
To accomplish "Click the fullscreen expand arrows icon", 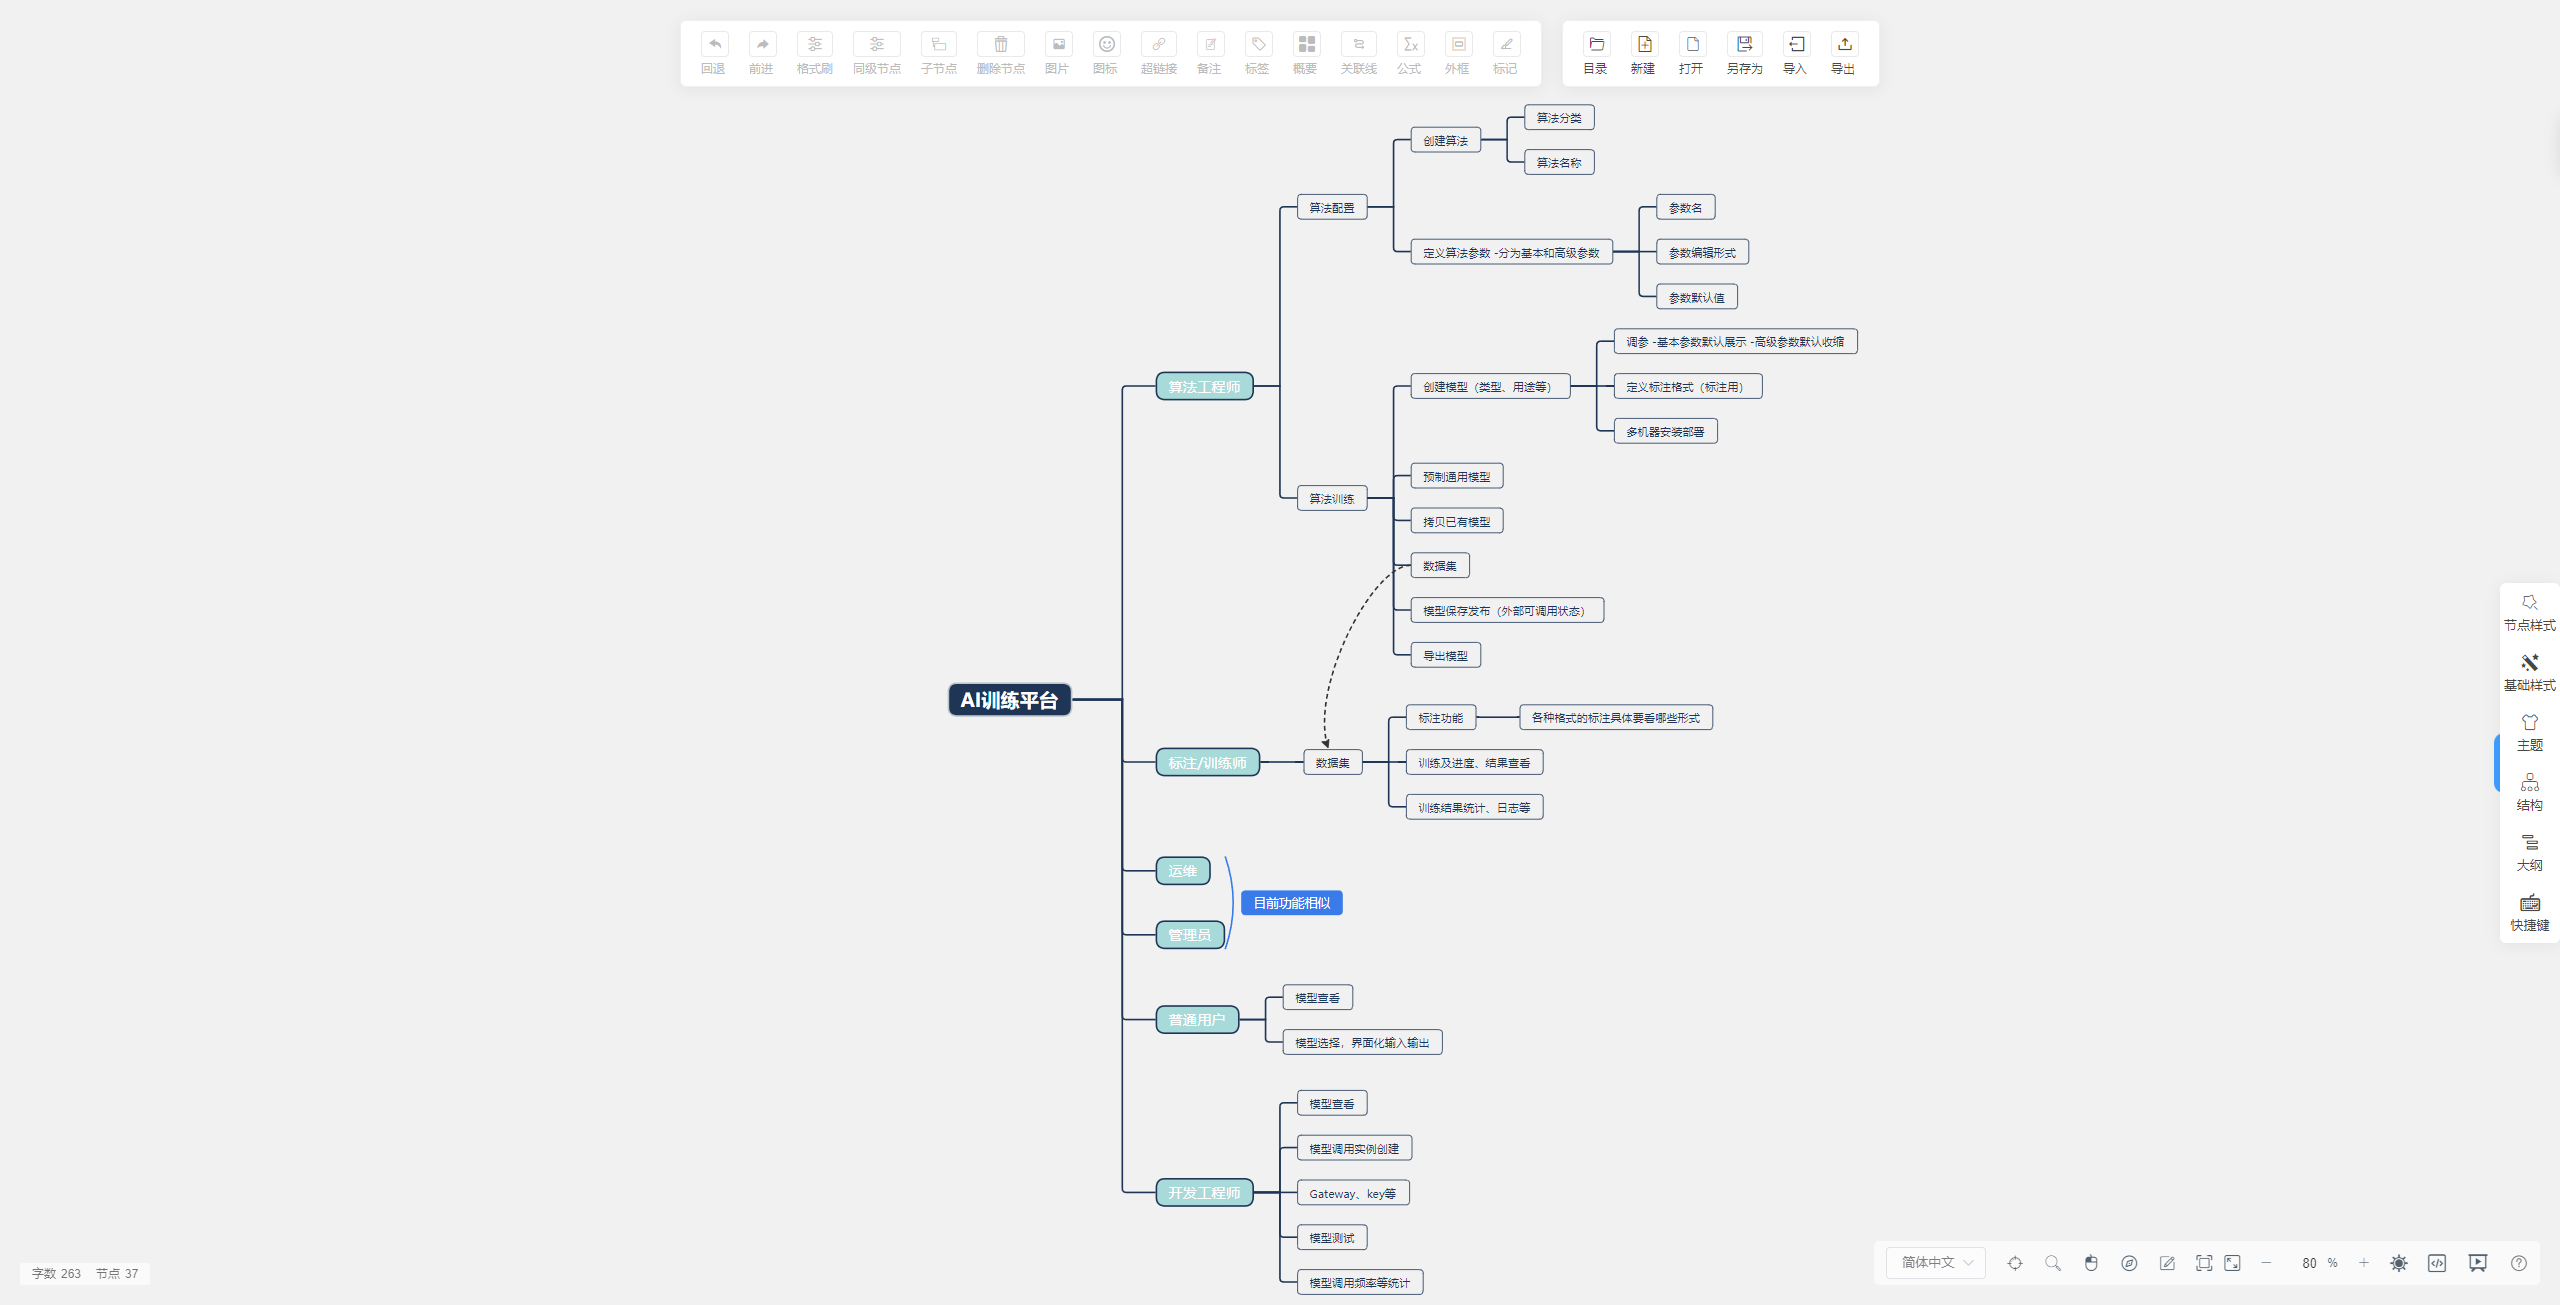I will (2233, 1263).
